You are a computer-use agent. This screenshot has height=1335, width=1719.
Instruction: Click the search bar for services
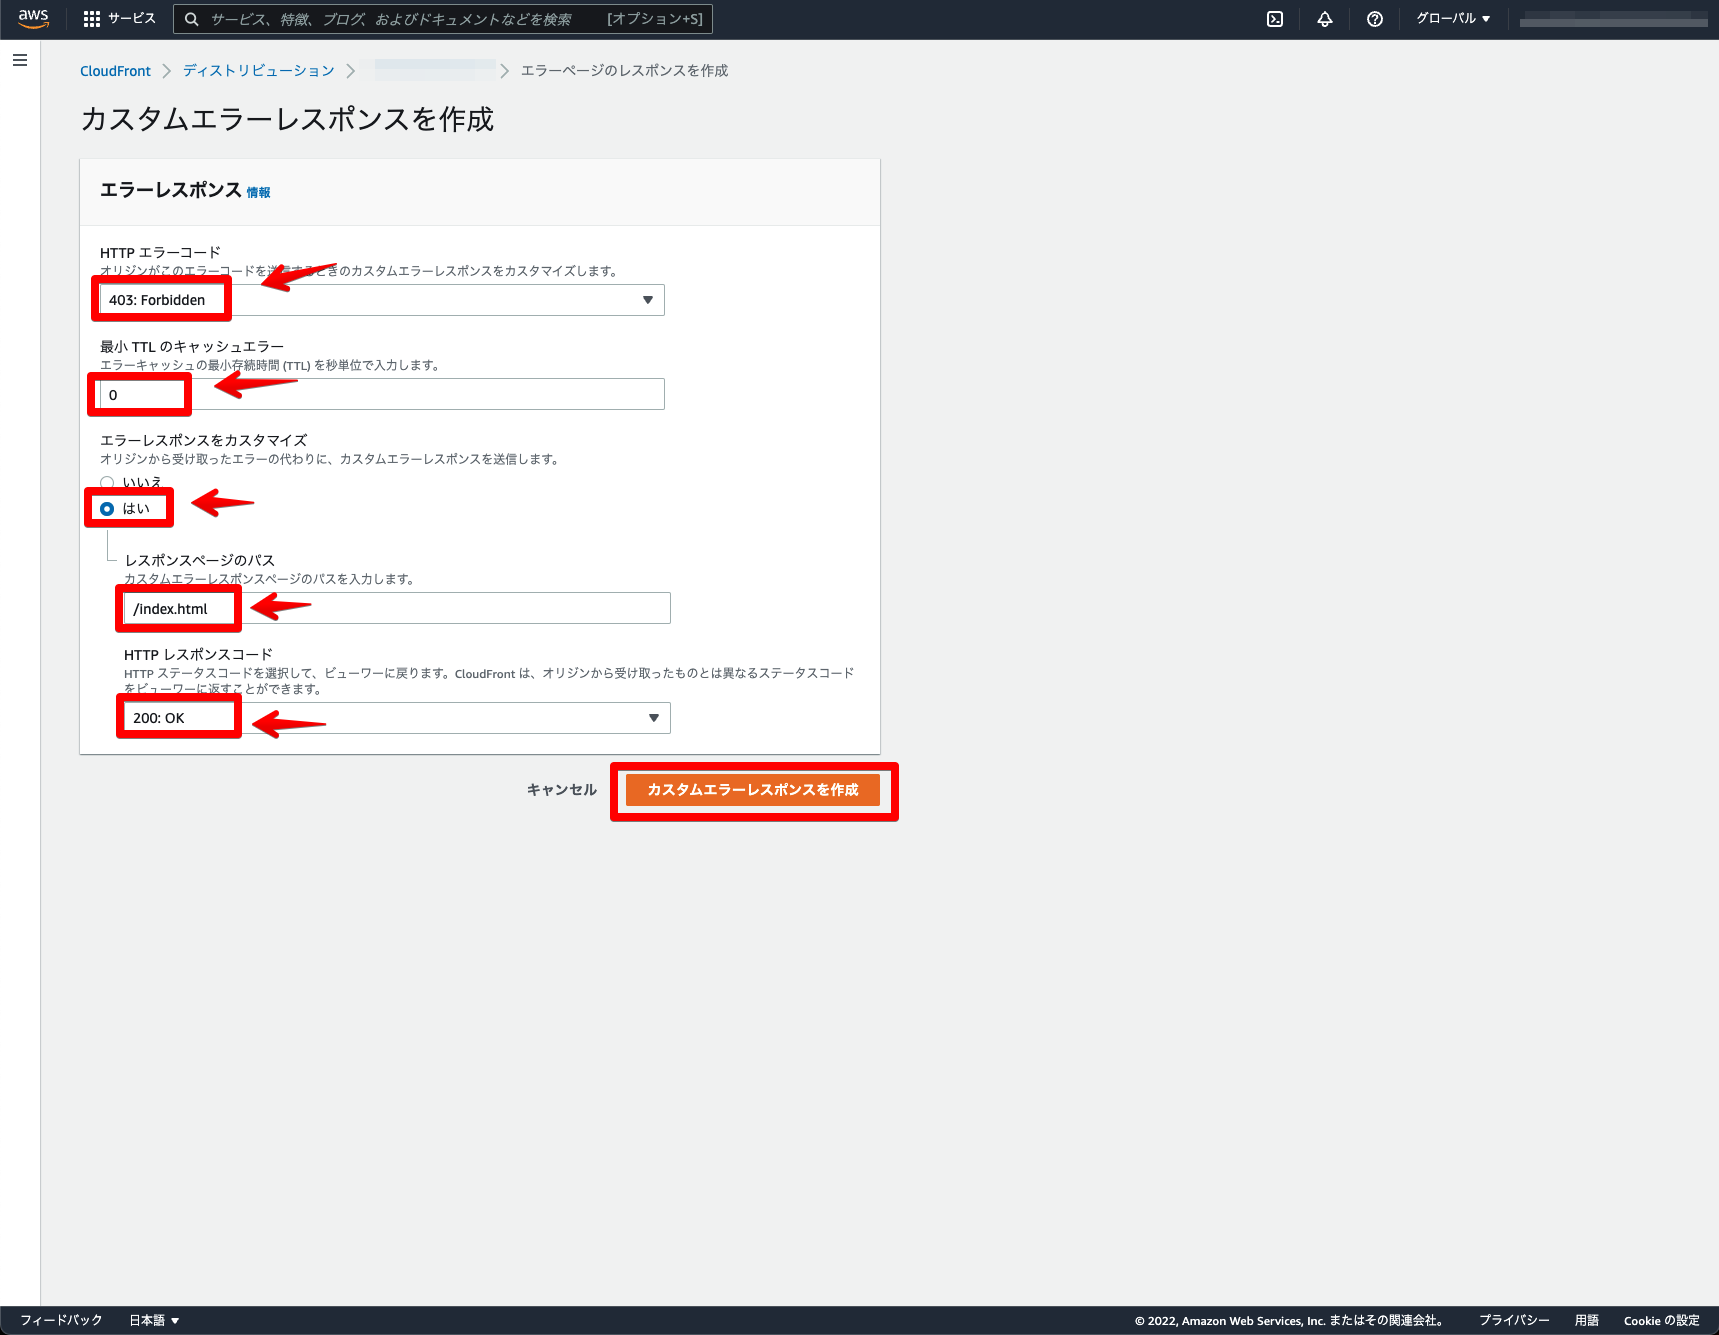coord(442,19)
